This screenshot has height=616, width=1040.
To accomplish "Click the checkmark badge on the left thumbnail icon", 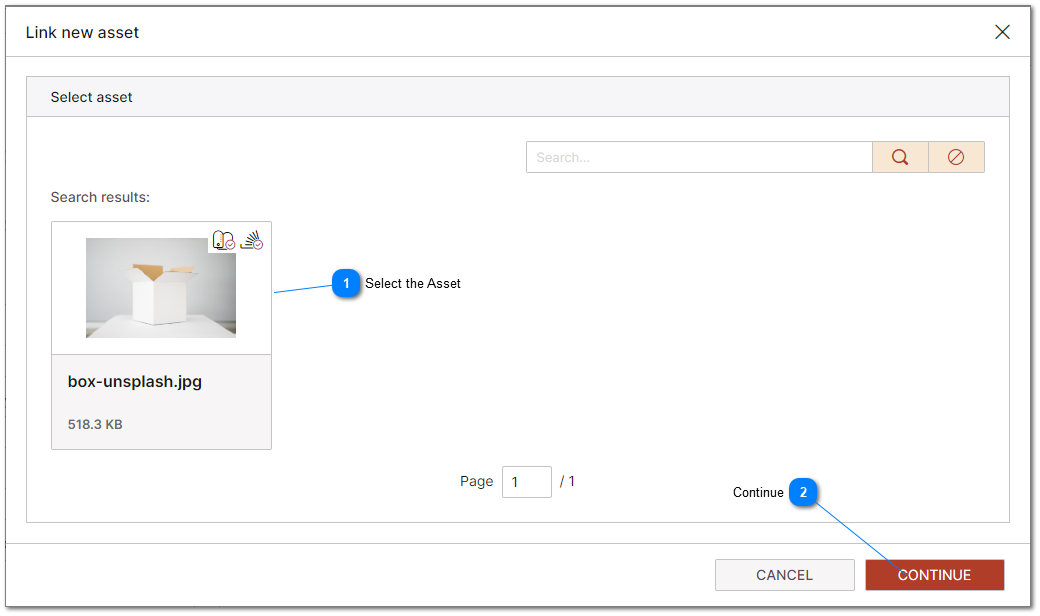I will 230,244.
